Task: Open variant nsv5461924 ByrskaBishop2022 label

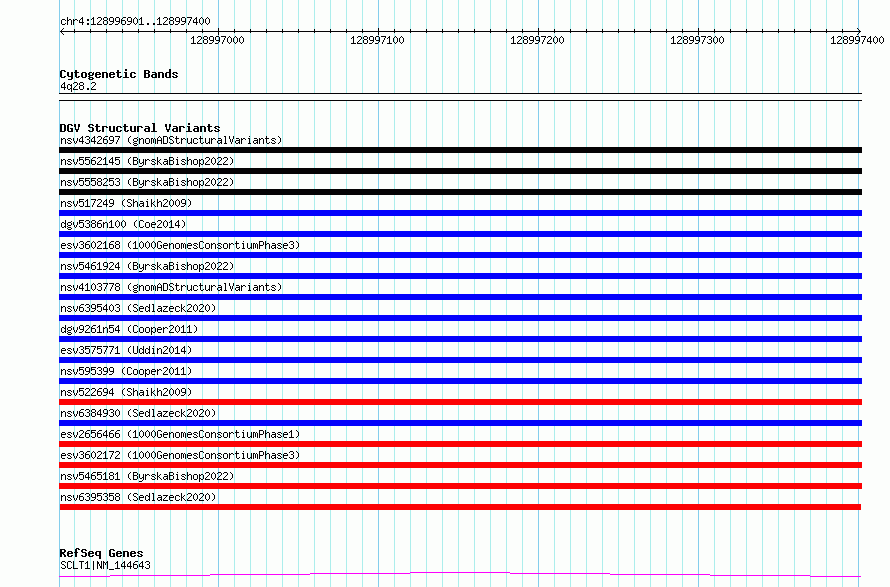Action: [x=147, y=266]
